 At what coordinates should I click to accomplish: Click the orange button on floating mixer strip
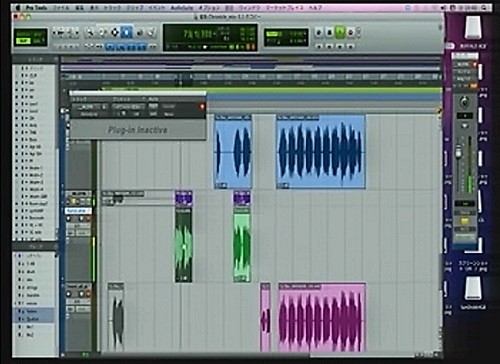[473, 86]
